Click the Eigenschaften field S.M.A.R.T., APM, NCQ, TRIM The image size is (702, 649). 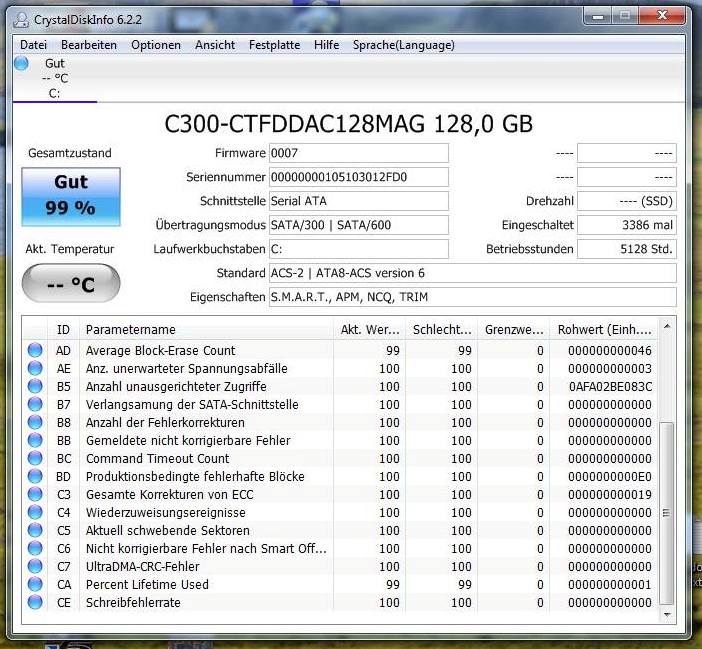[472, 297]
